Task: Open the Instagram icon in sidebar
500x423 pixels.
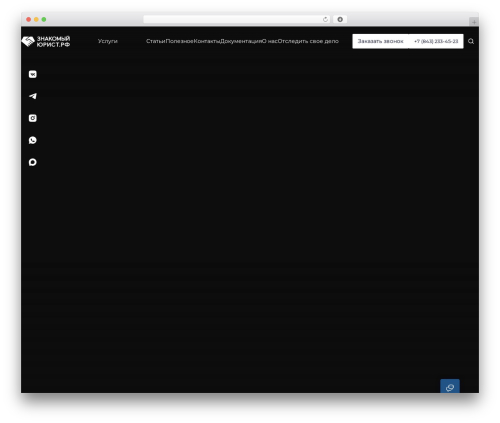Action: click(33, 118)
